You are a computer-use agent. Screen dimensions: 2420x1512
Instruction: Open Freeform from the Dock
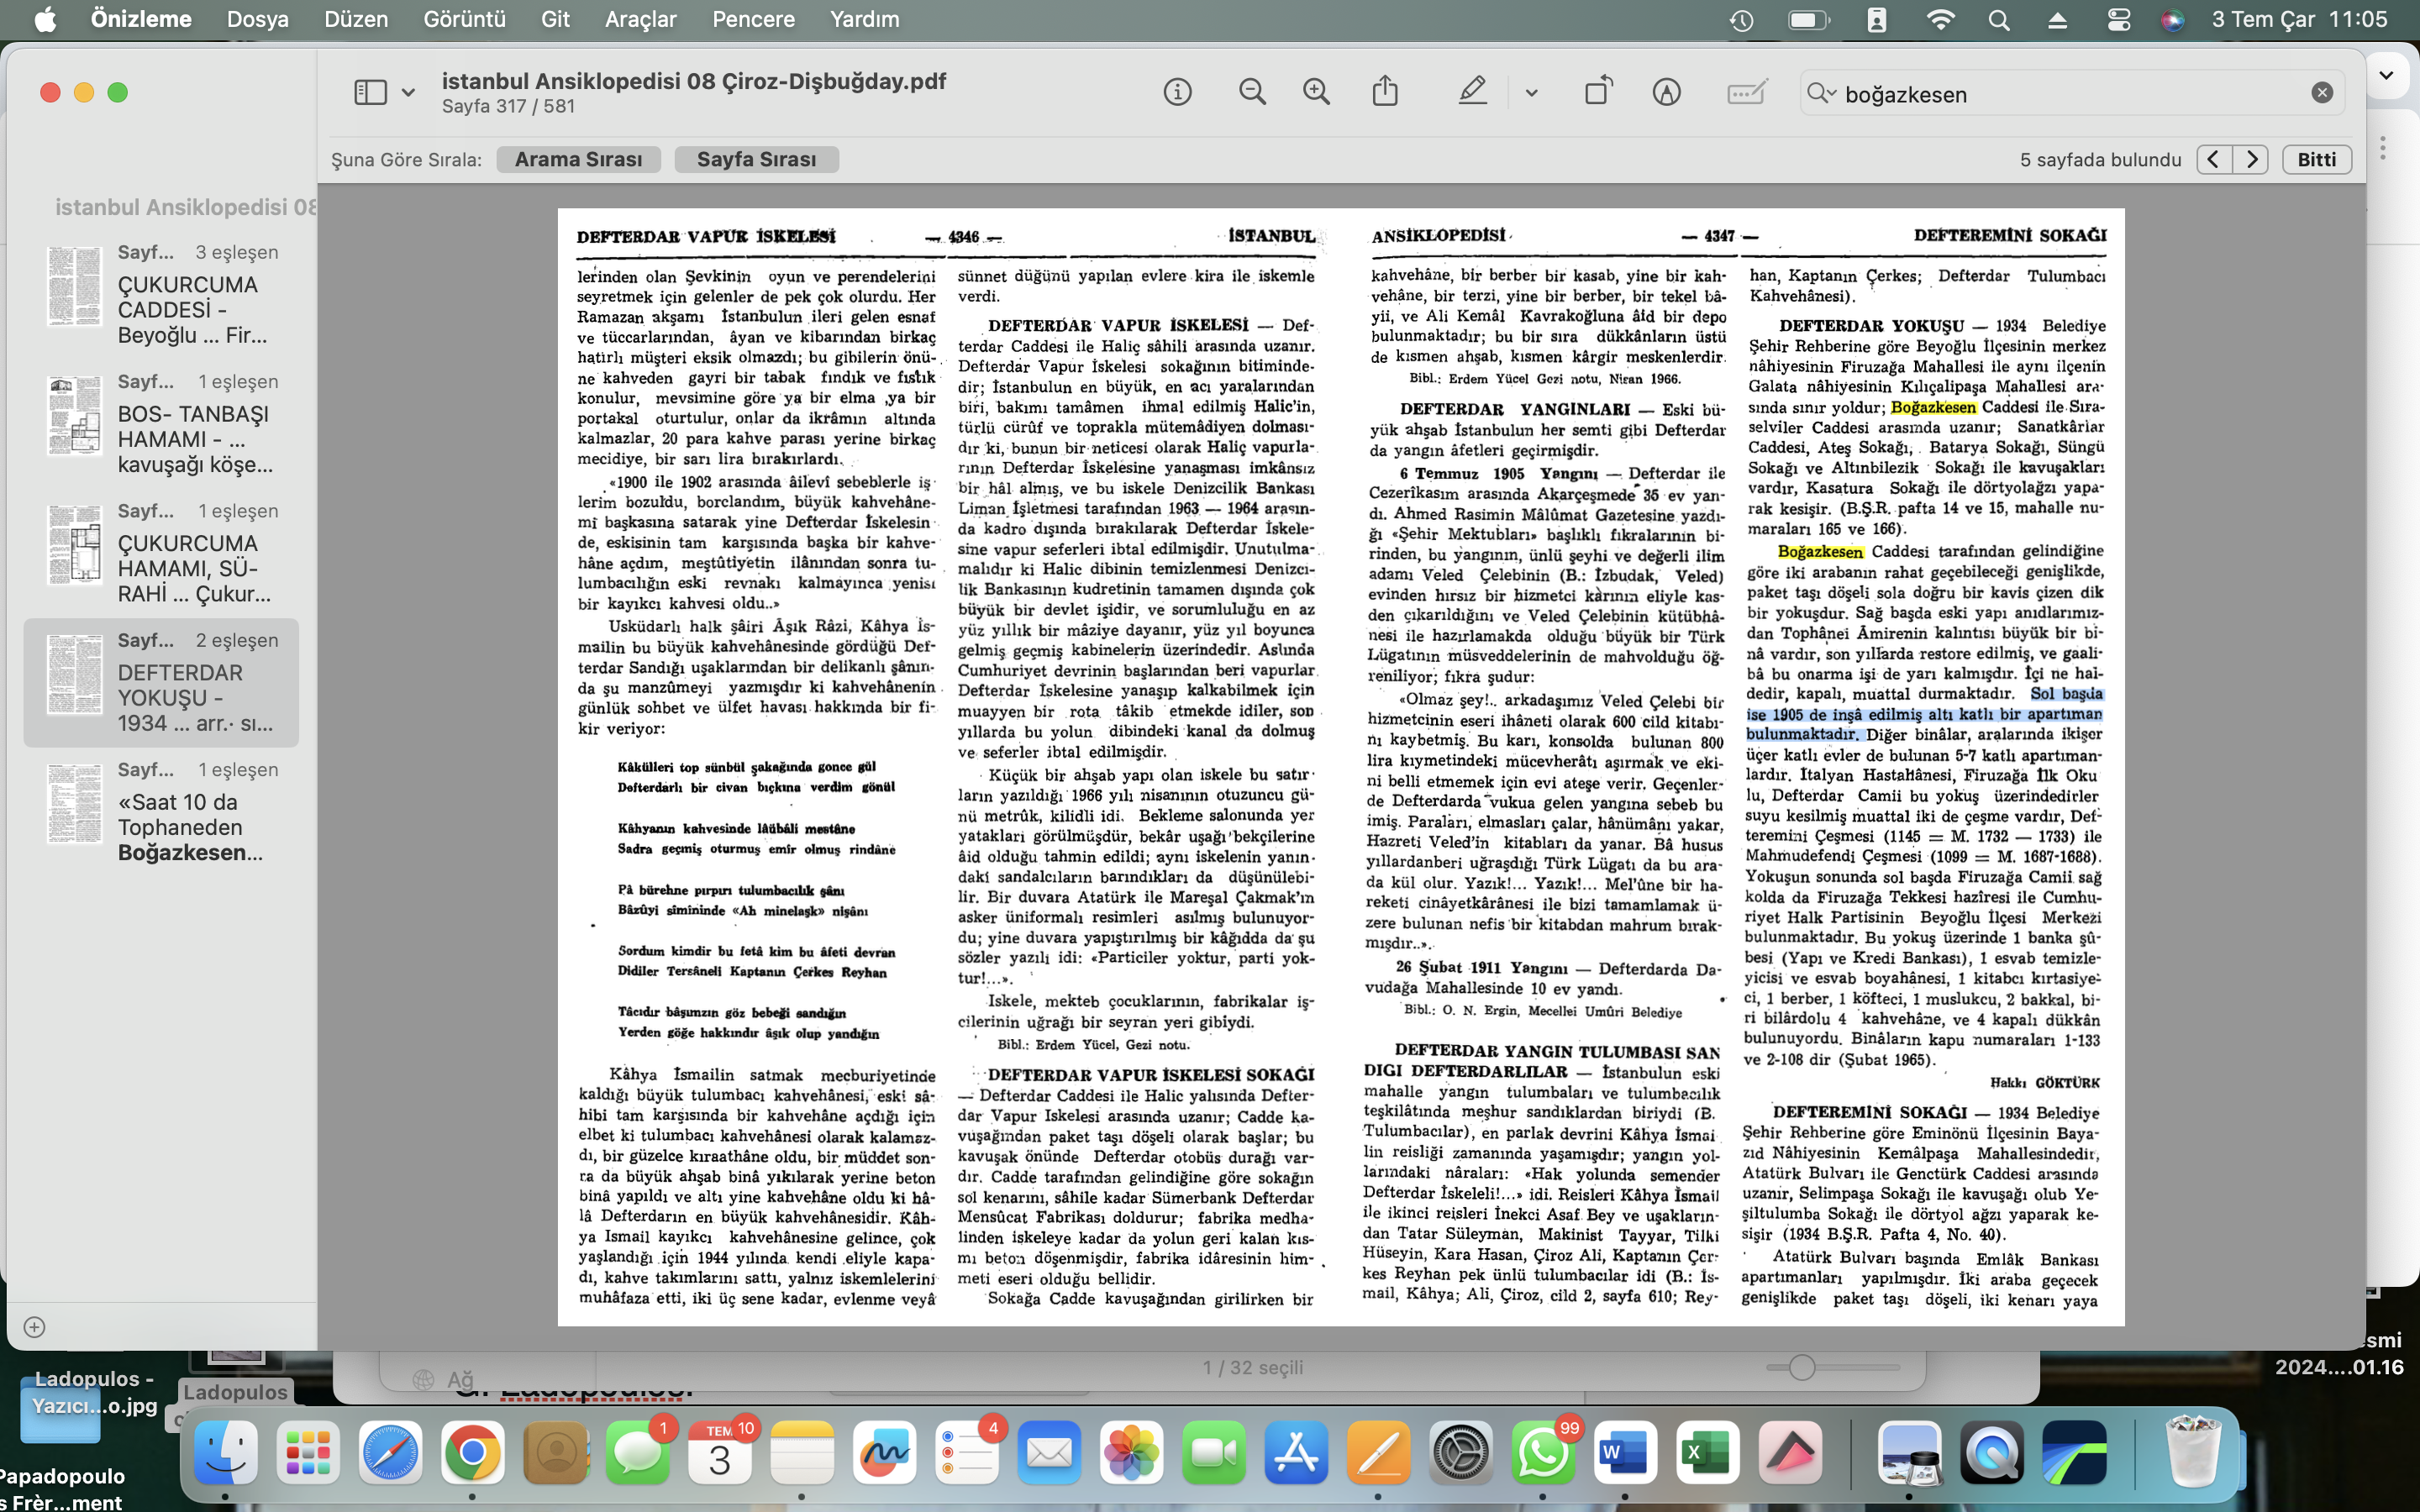[x=884, y=1452]
